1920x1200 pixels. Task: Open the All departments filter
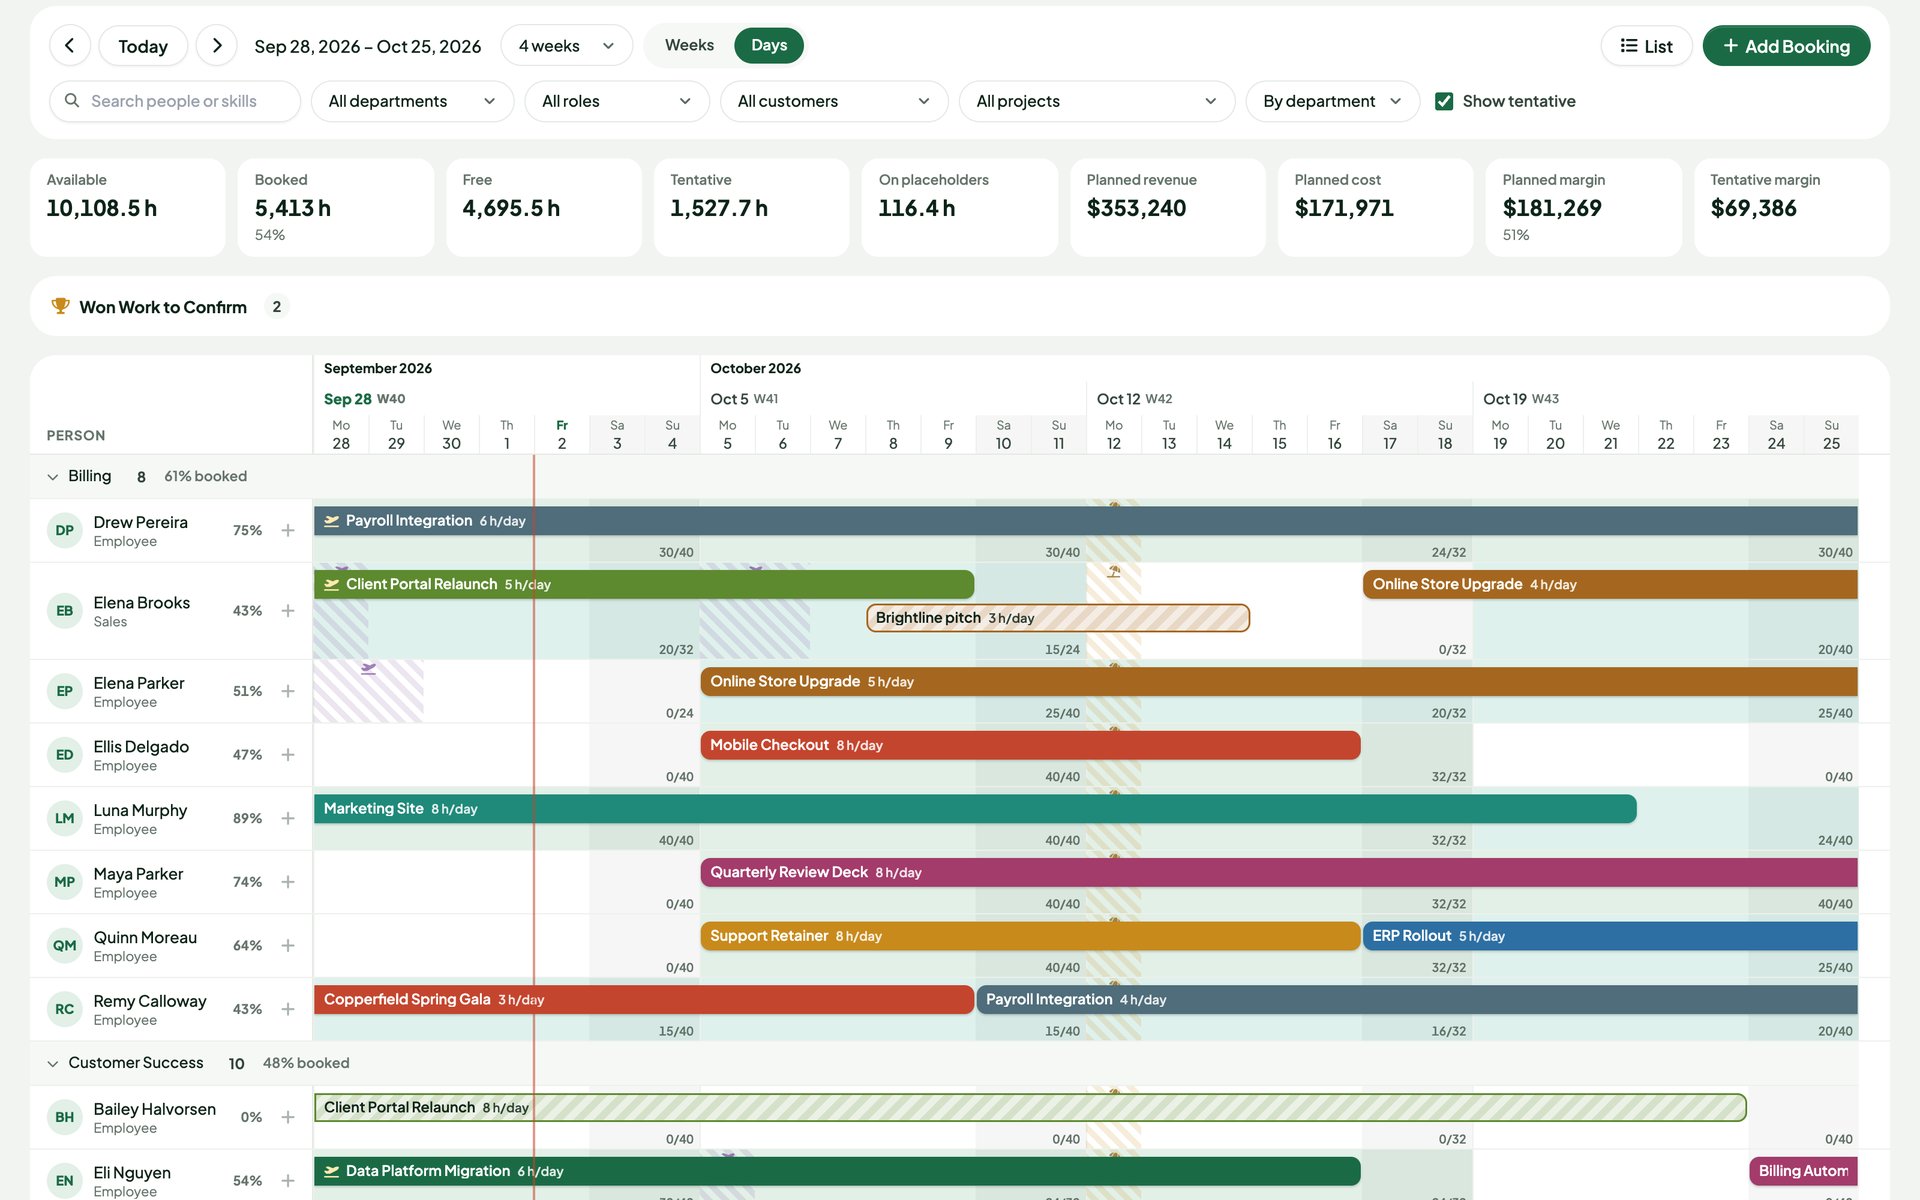412,101
